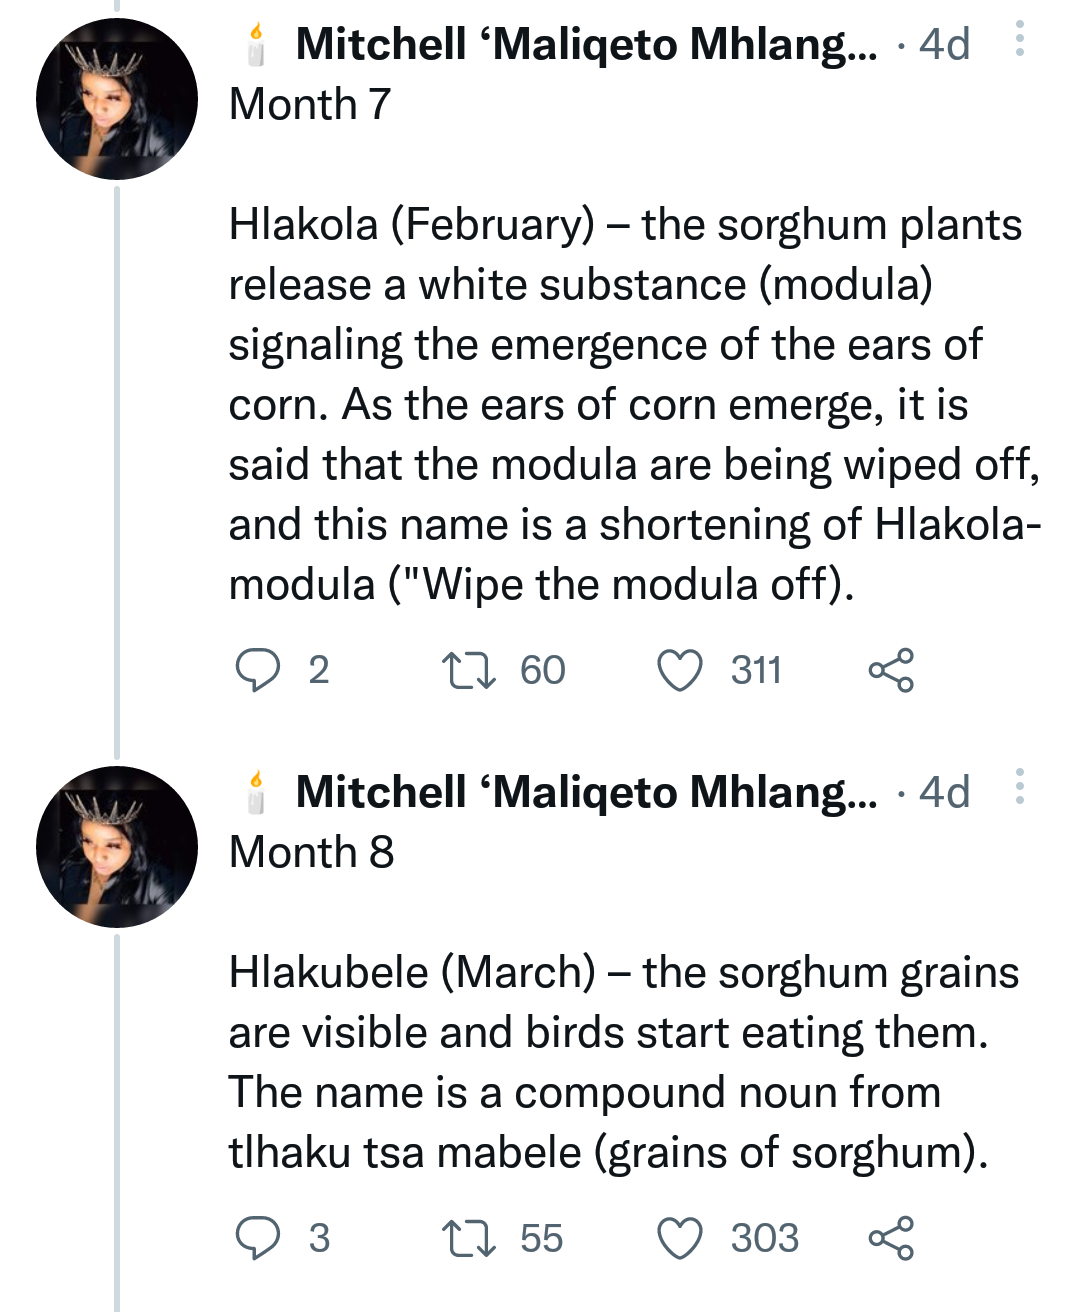Open profile picture on Month 7 tweet
The image size is (1080, 1312).
[x=117, y=99]
